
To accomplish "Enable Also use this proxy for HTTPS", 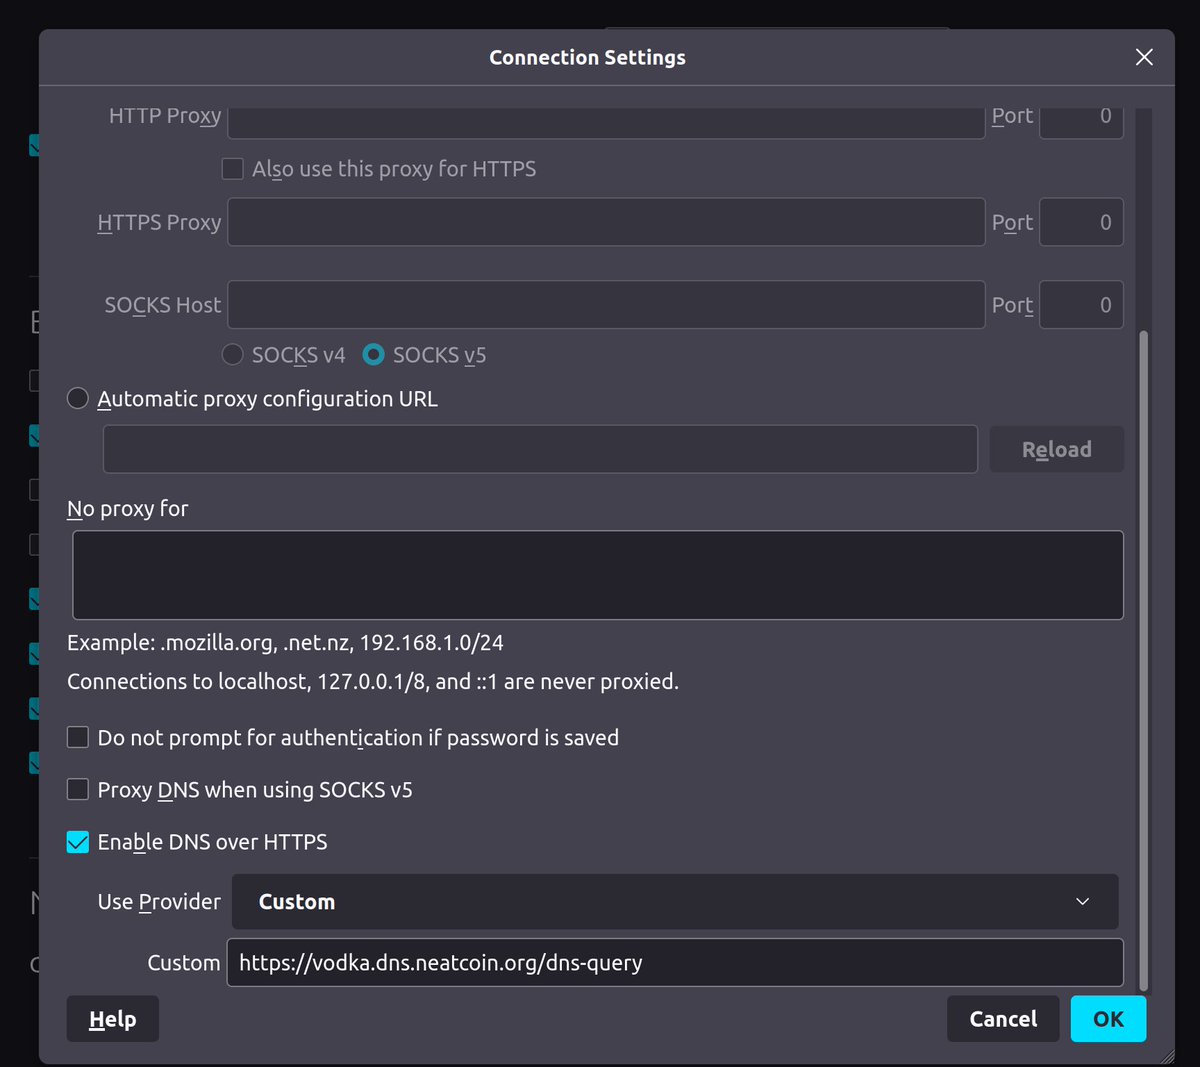I will (x=232, y=169).
